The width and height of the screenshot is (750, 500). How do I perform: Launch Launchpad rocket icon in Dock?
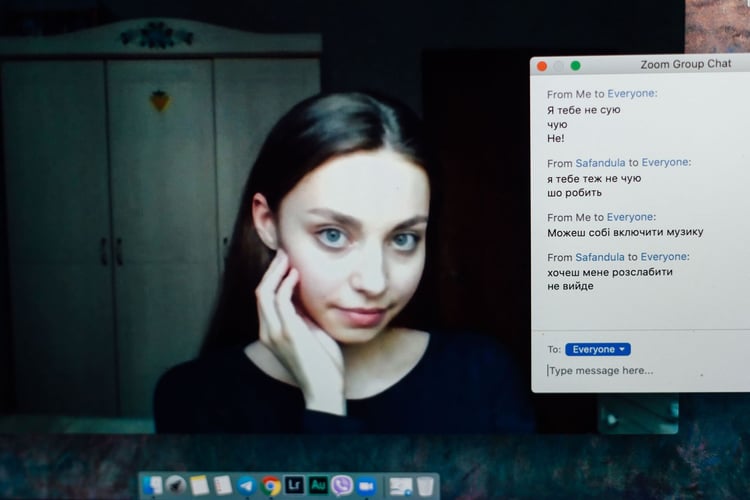point(176,486)
